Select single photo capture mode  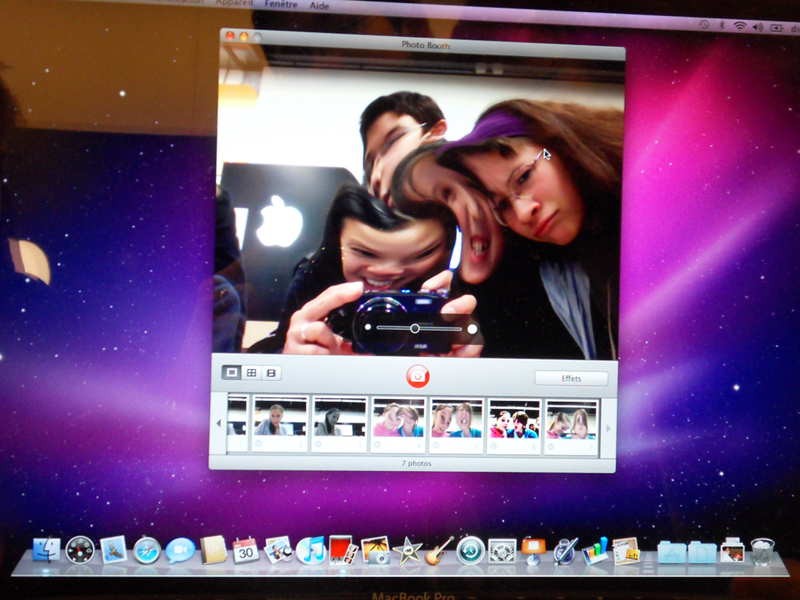point(232,373)
